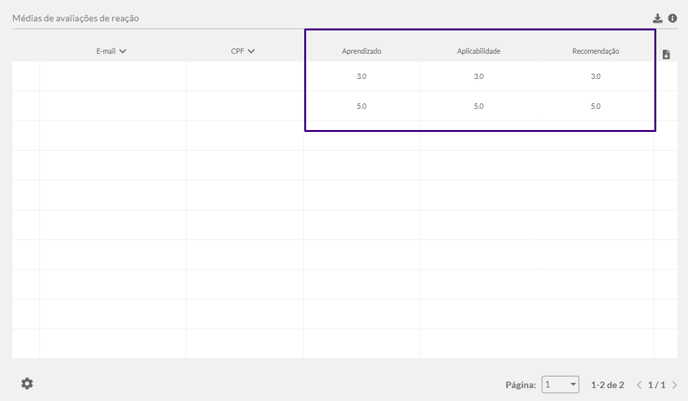
Task: Click the download icon in the top right
Action: 658,18
